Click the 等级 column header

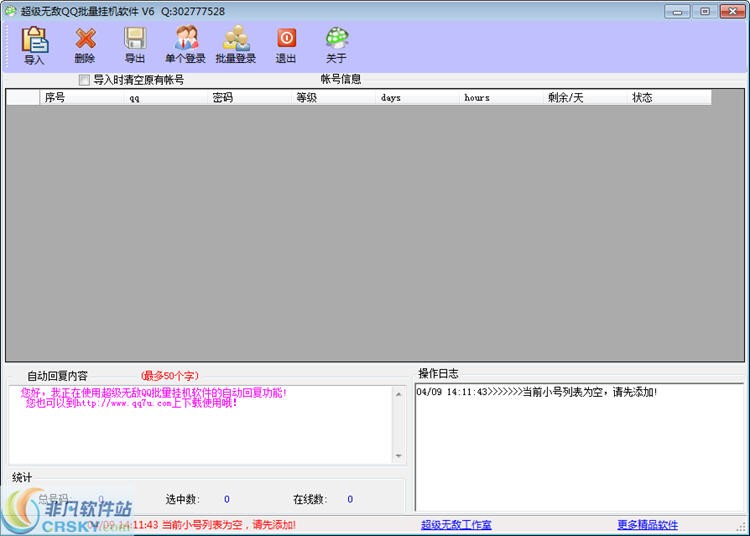click(x=333, y=98)
